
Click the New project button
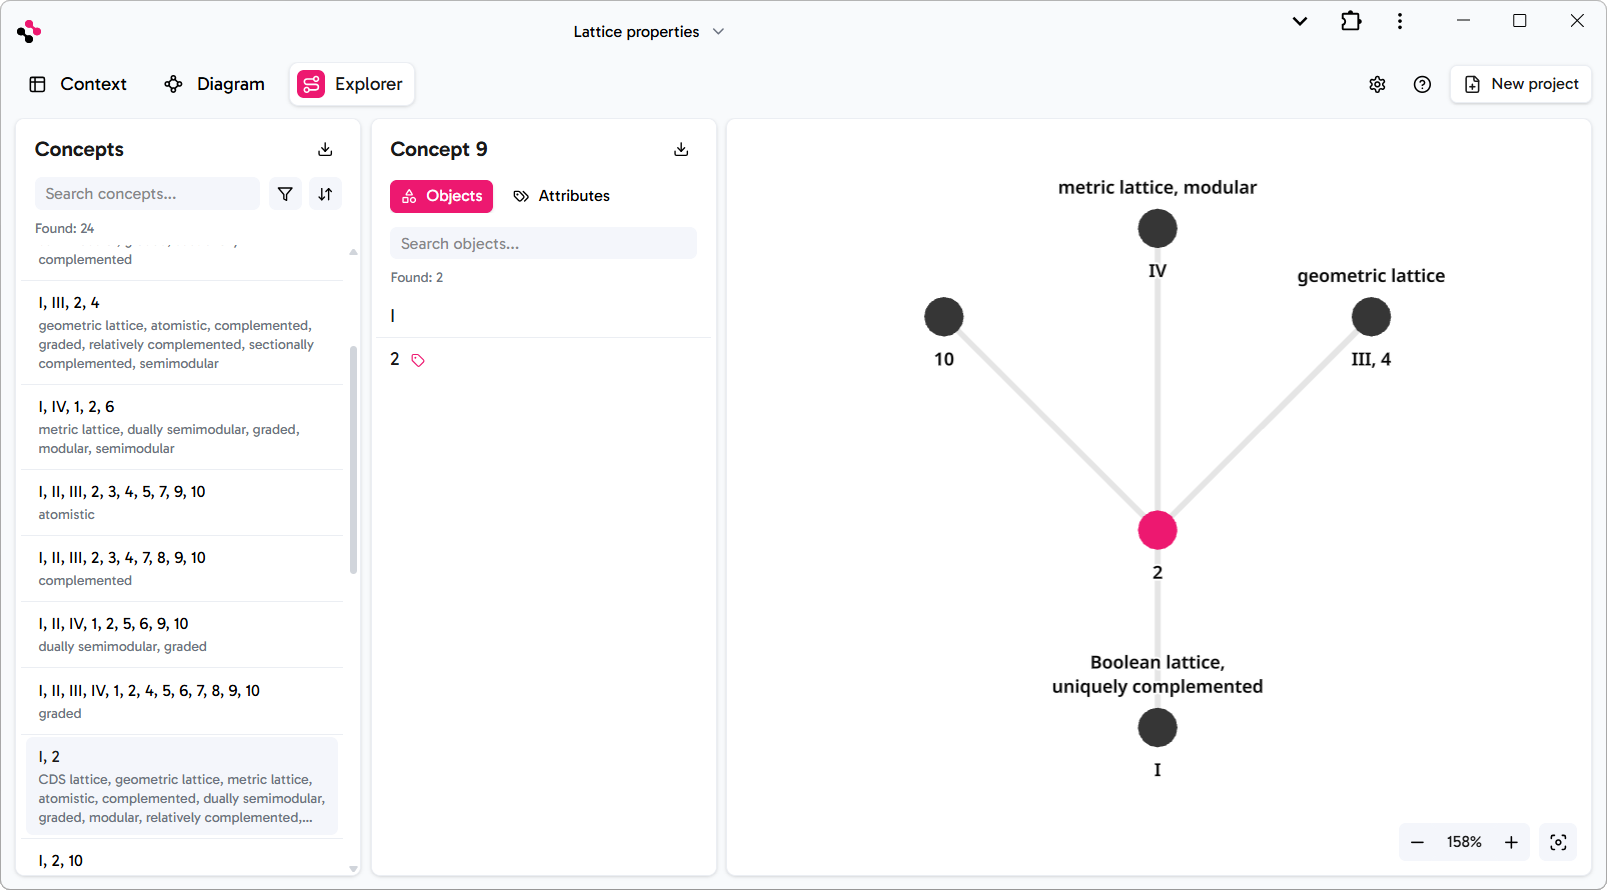point(1520,84)
